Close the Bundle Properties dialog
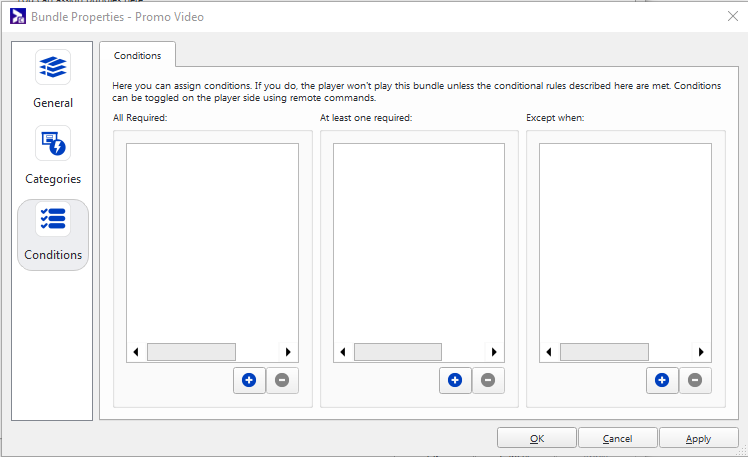Viewport: 748px width, 457px height. [x=733, y=16]
